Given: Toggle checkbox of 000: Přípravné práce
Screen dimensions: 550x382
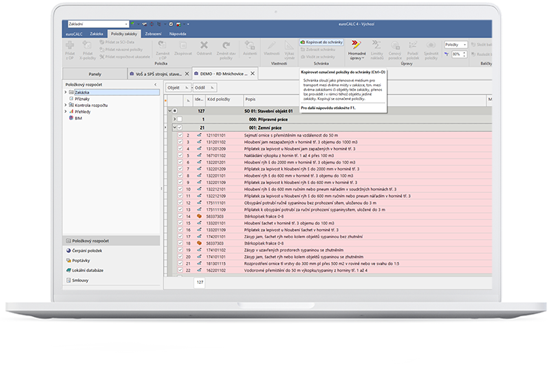Looking at the screenshot, I should tap(180, 119).
